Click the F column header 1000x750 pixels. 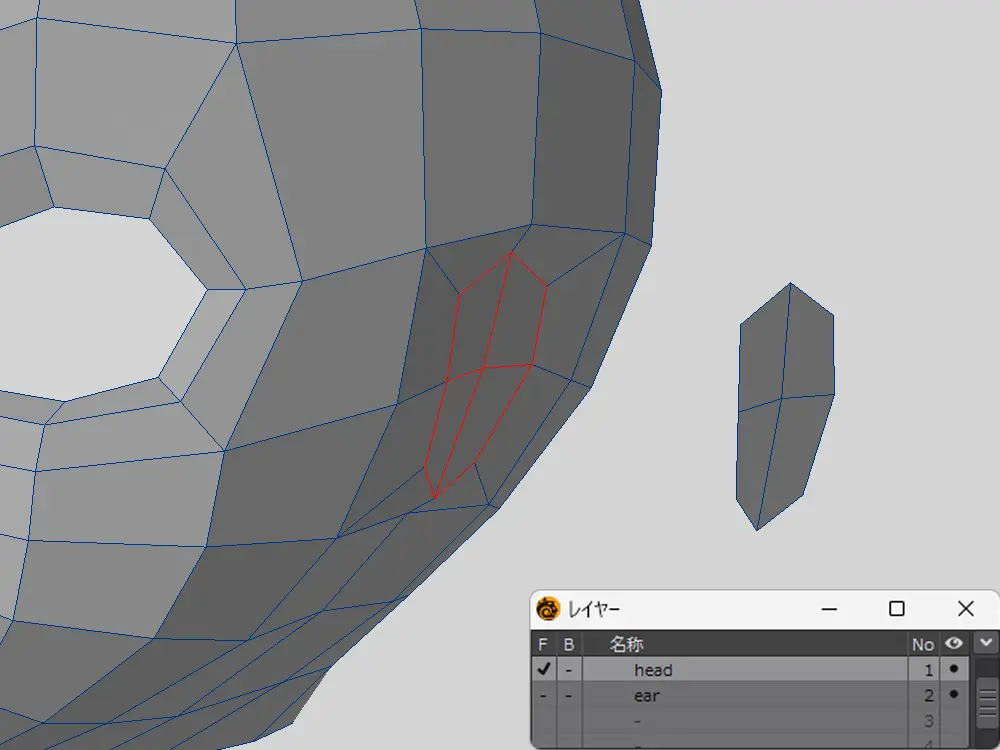click(543, 644)
